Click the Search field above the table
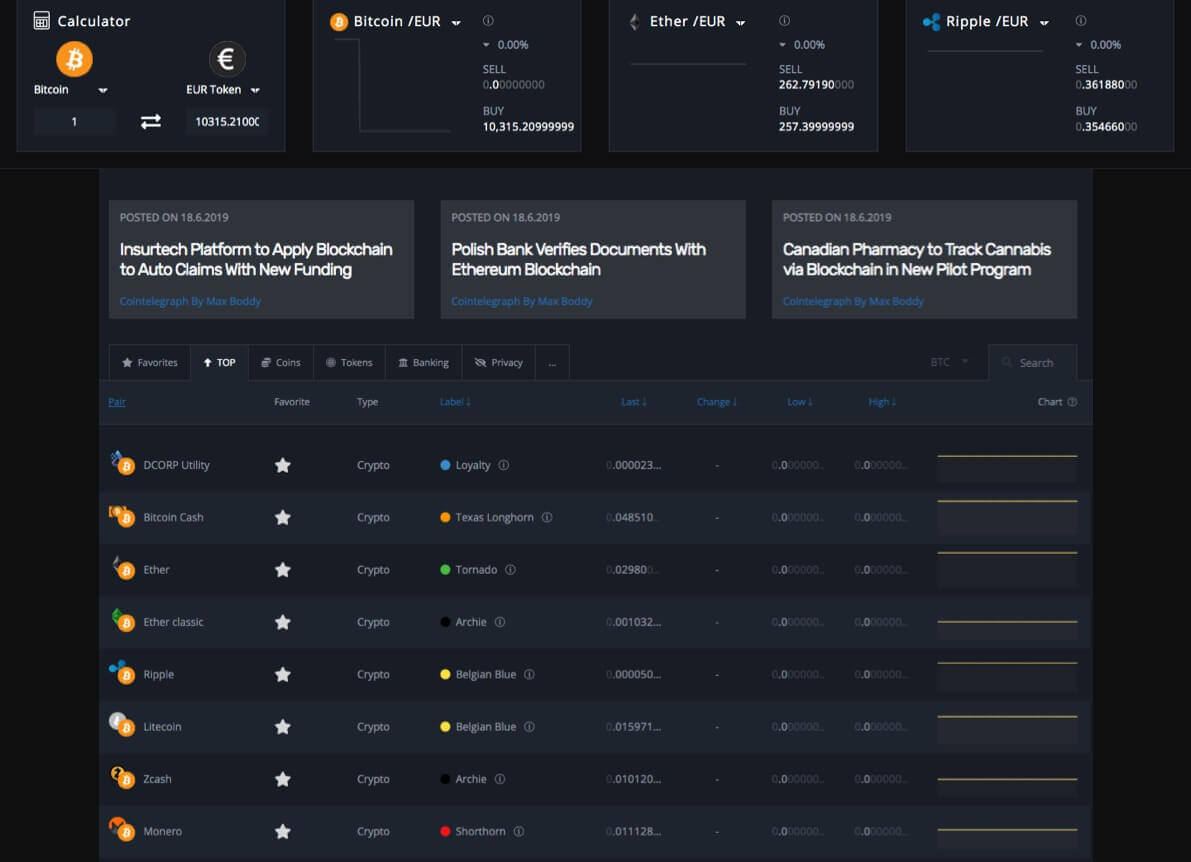1191x862 pixels. click(1033, 362)
